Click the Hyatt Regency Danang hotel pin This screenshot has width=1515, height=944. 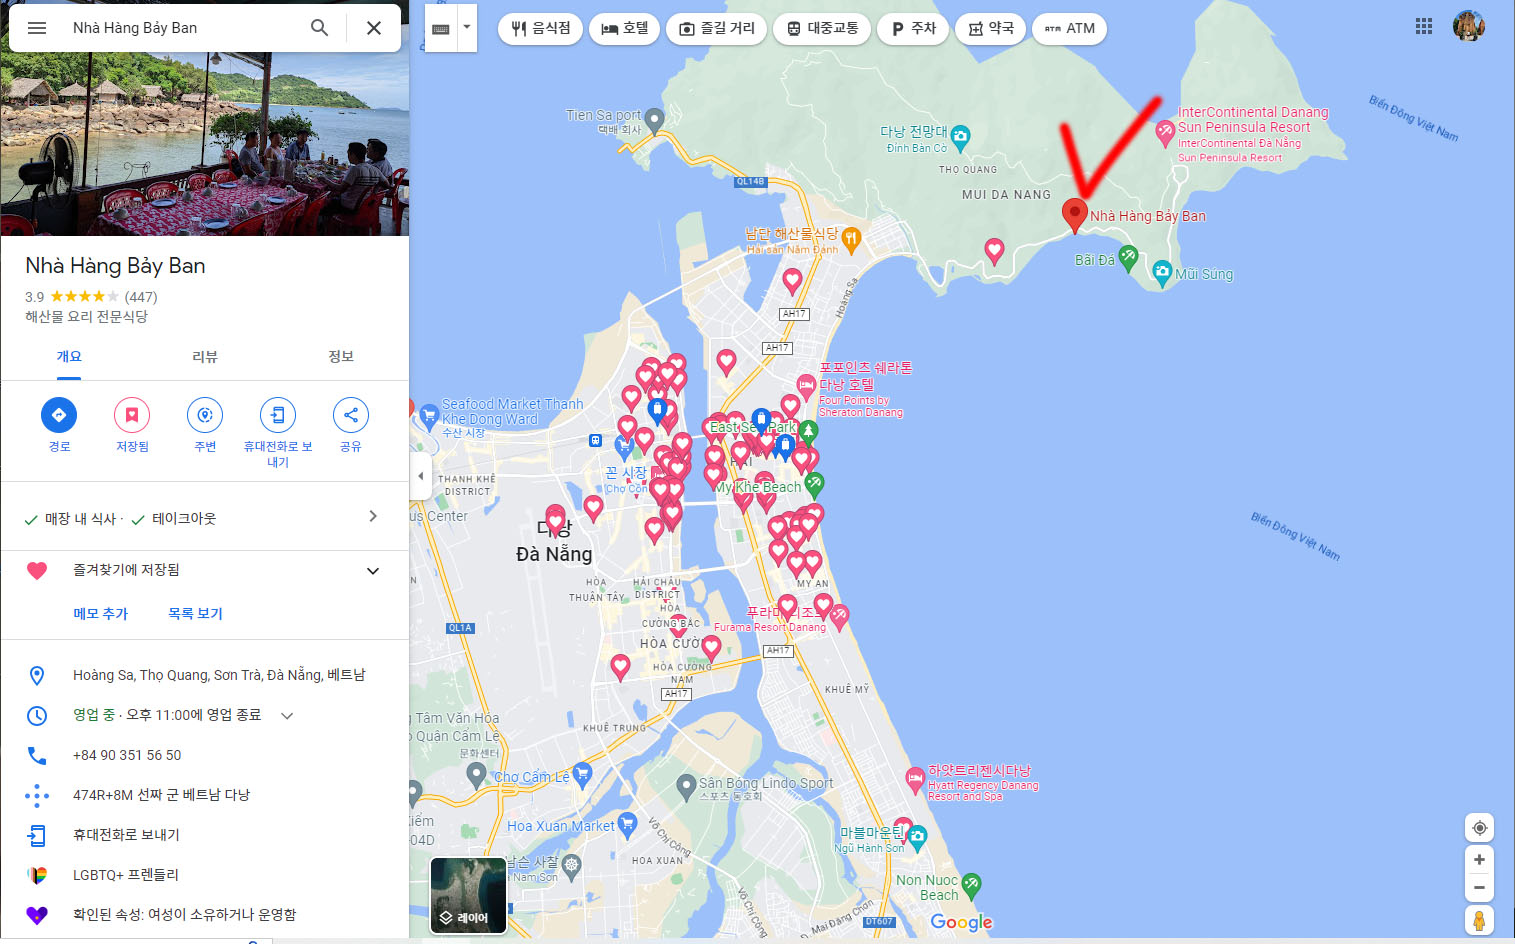(x=915, y=778)
